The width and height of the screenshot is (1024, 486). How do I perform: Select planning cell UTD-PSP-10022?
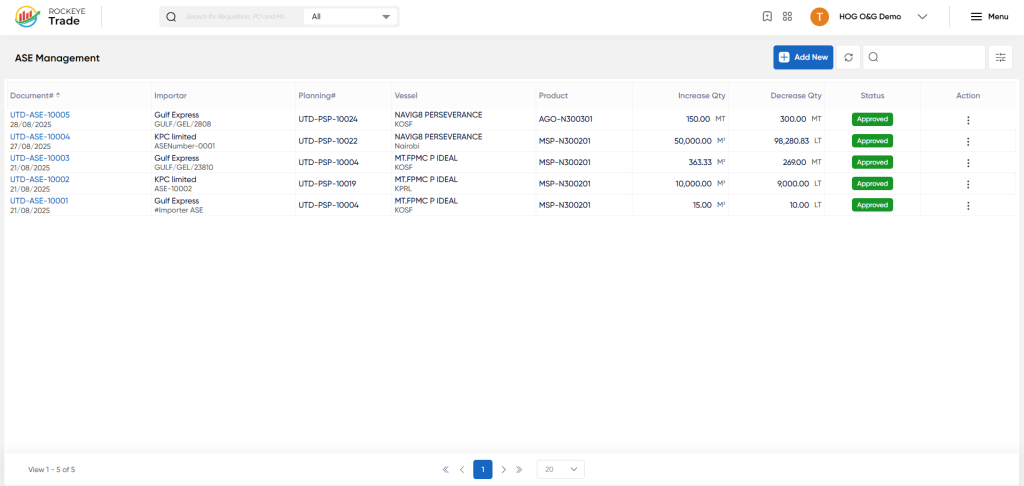[328, 141]
